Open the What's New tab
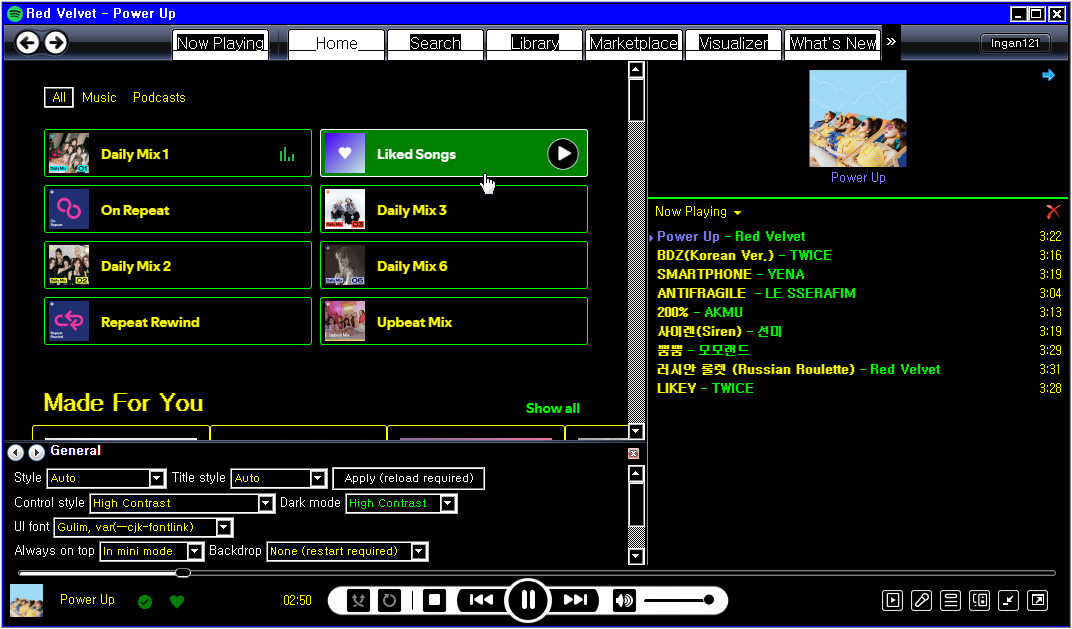This screenshot has height=629, width=1072. tap(833, 44)
